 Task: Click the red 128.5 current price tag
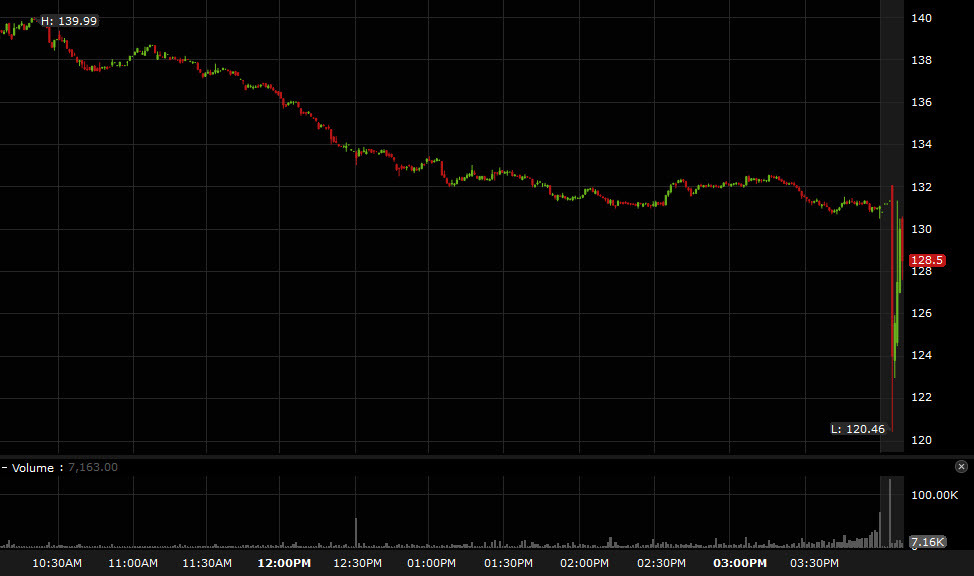click(x=926, y=259)
